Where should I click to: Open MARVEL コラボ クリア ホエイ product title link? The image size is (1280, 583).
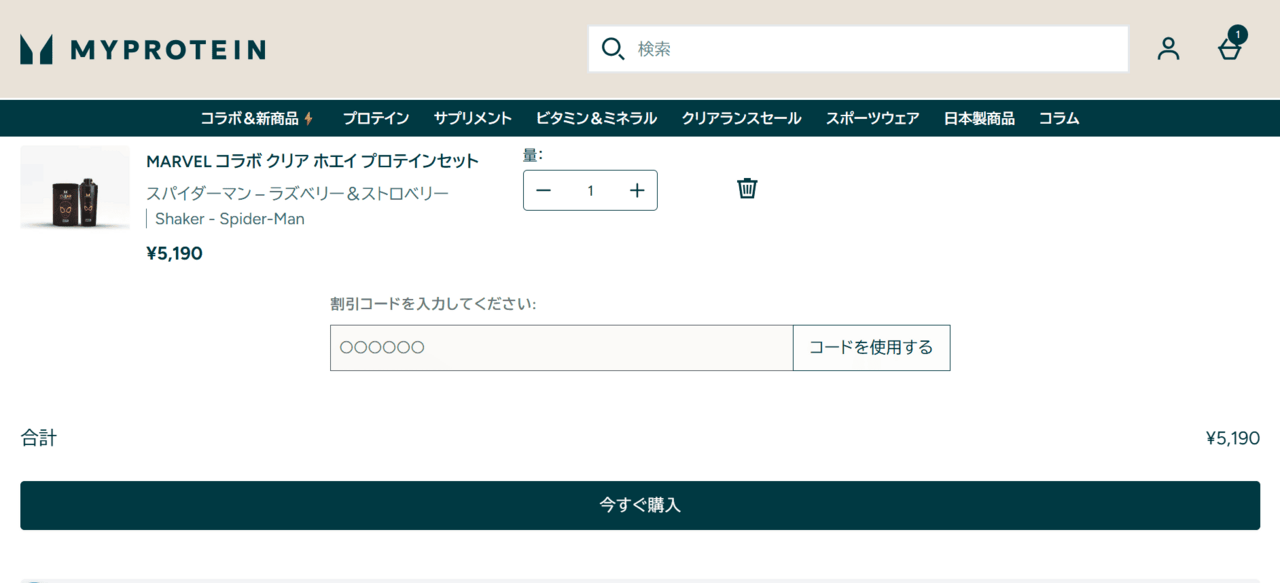312,161
